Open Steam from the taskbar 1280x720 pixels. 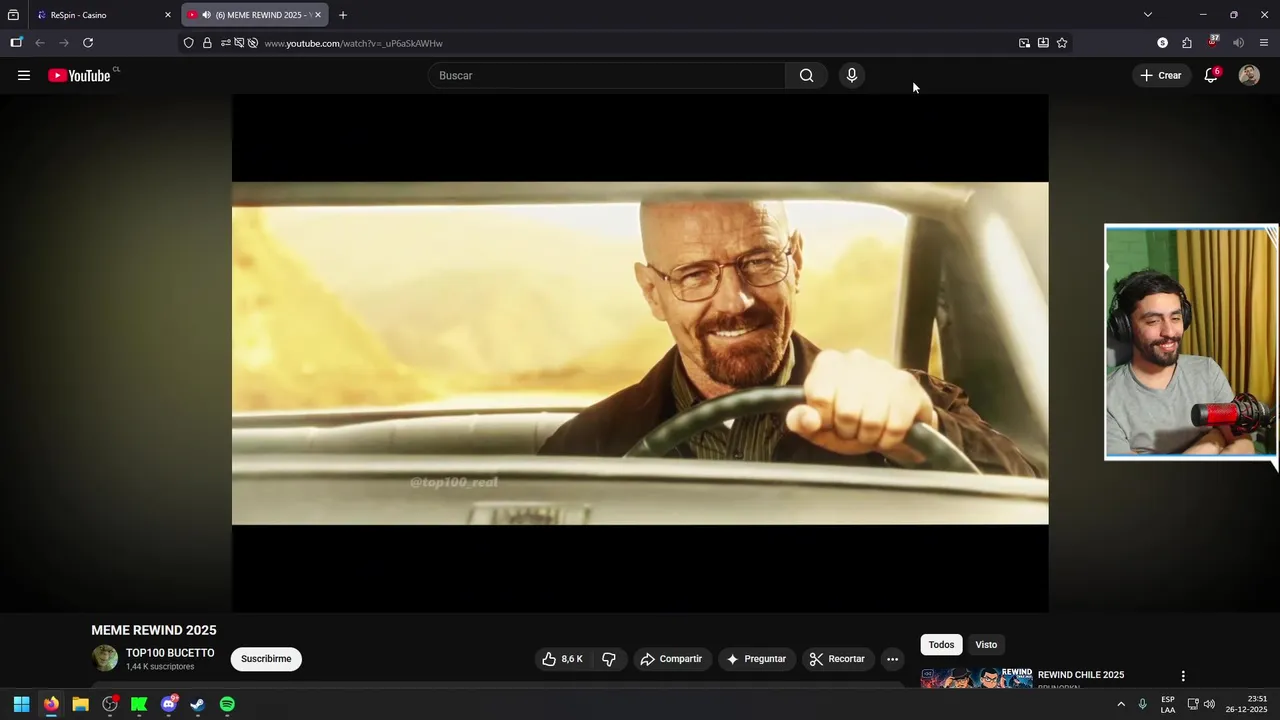point(198,705)
